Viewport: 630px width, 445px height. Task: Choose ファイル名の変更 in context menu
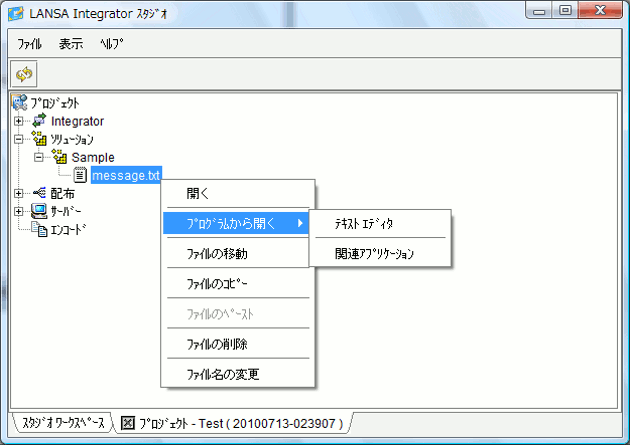tap(238, 374)
